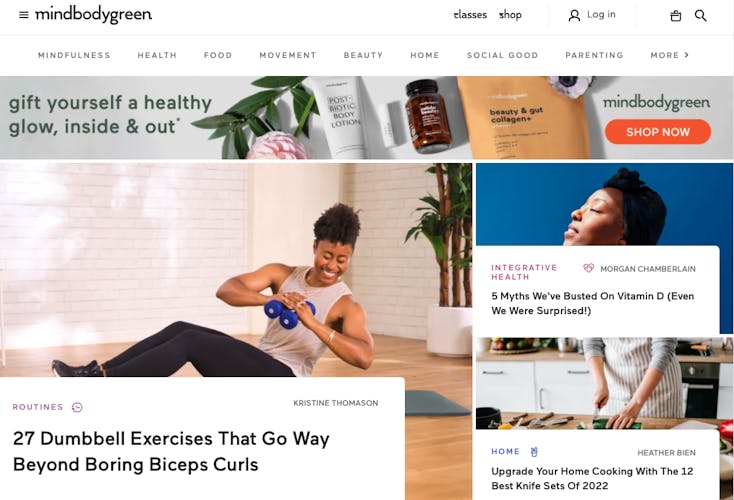Open the classes link
The height and width of the screenshot is (500, 734).
(x=470, y=15)
